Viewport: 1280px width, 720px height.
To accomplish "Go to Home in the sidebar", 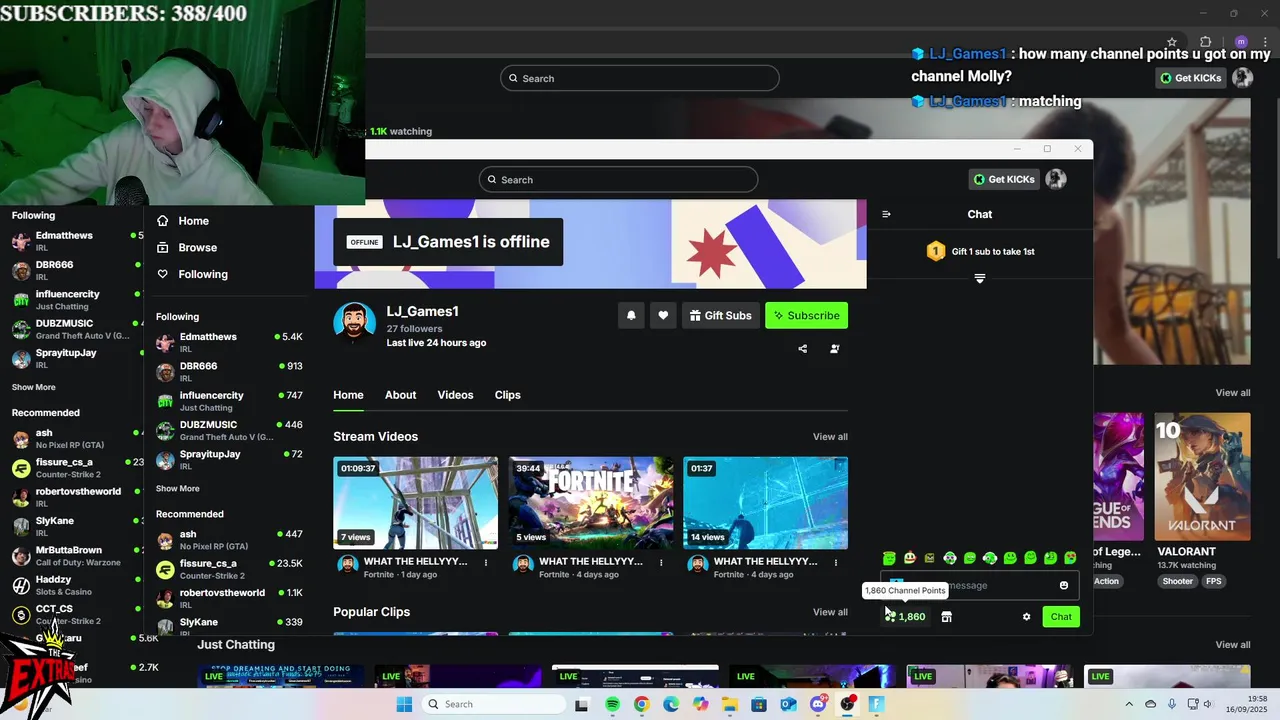I will click(x=194, y=221).
